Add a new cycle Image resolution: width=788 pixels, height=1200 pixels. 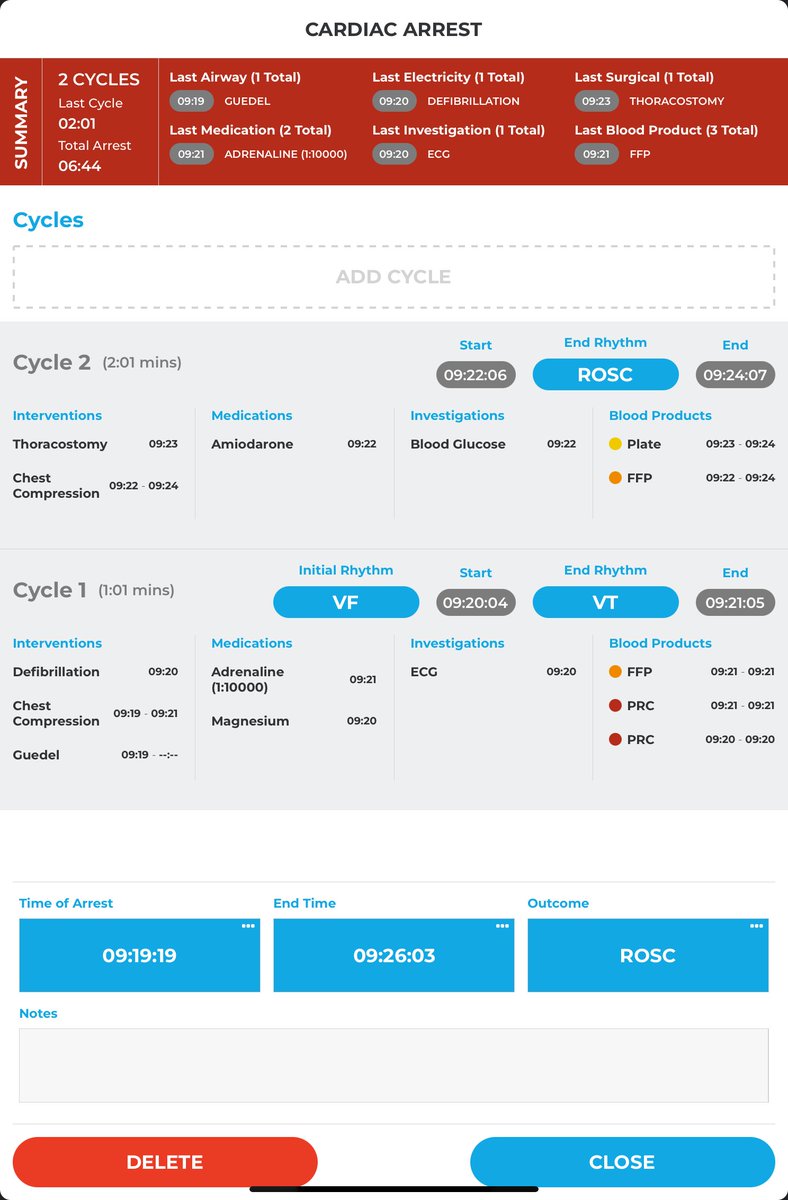(x=394, y=277)
